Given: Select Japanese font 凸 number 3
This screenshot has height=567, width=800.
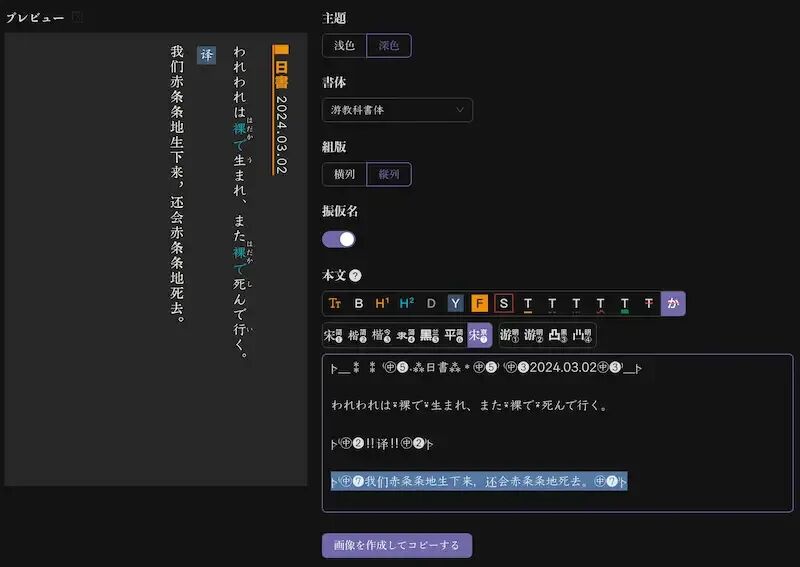Looking at the screenshot, I should pyautogui.click(x=558, y=335).
